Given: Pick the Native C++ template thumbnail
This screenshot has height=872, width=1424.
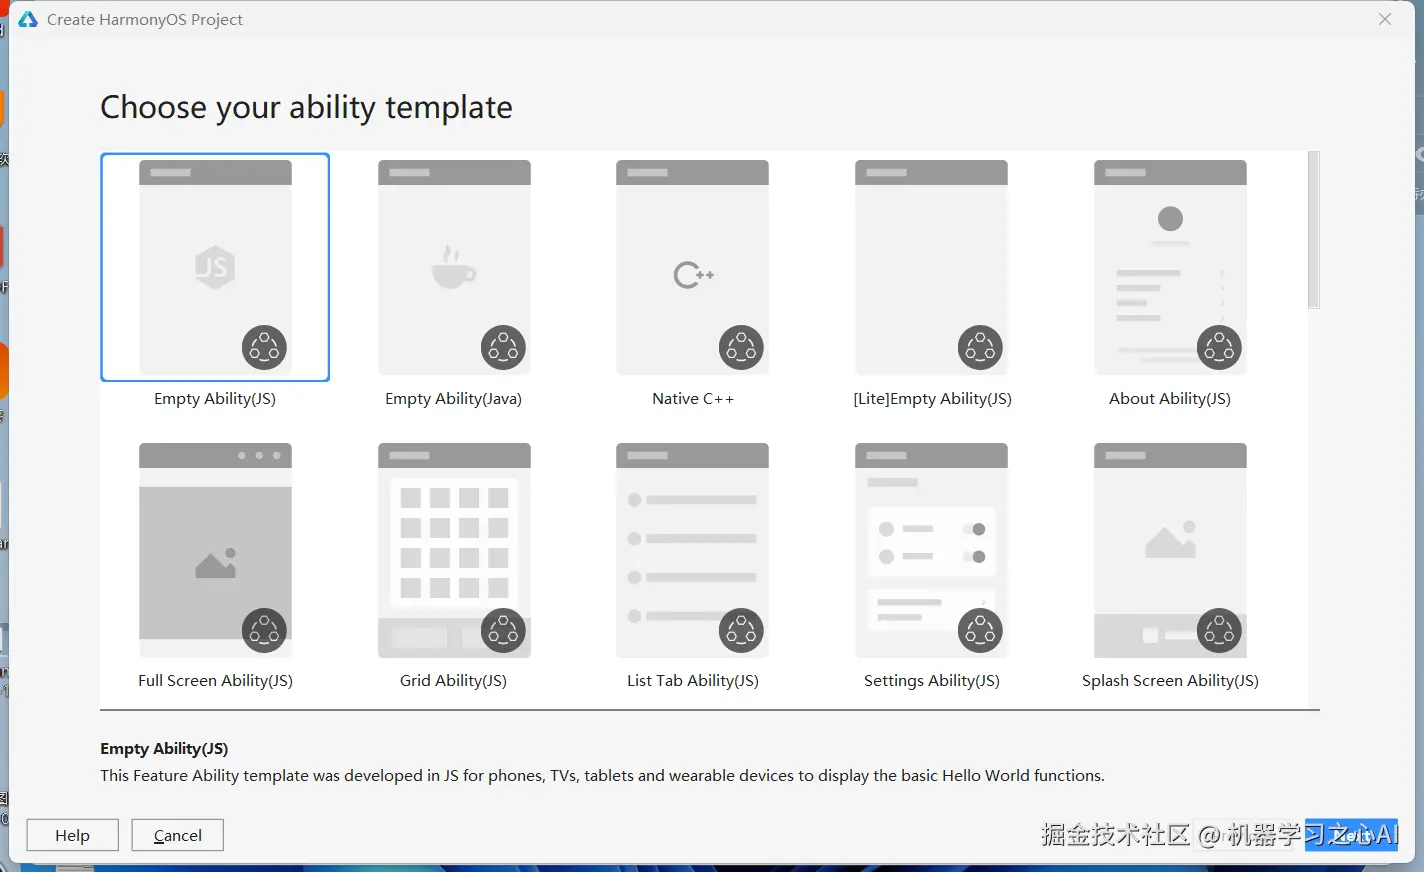Looking at the screenshot, I should click(x=692, y=267).
